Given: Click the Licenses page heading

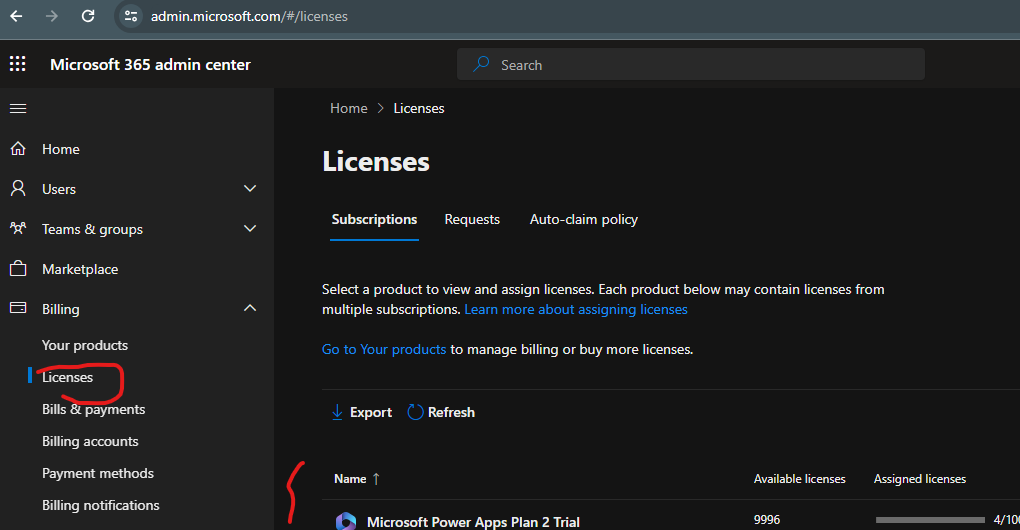Looking at the screenshot, I should (376, 161).
